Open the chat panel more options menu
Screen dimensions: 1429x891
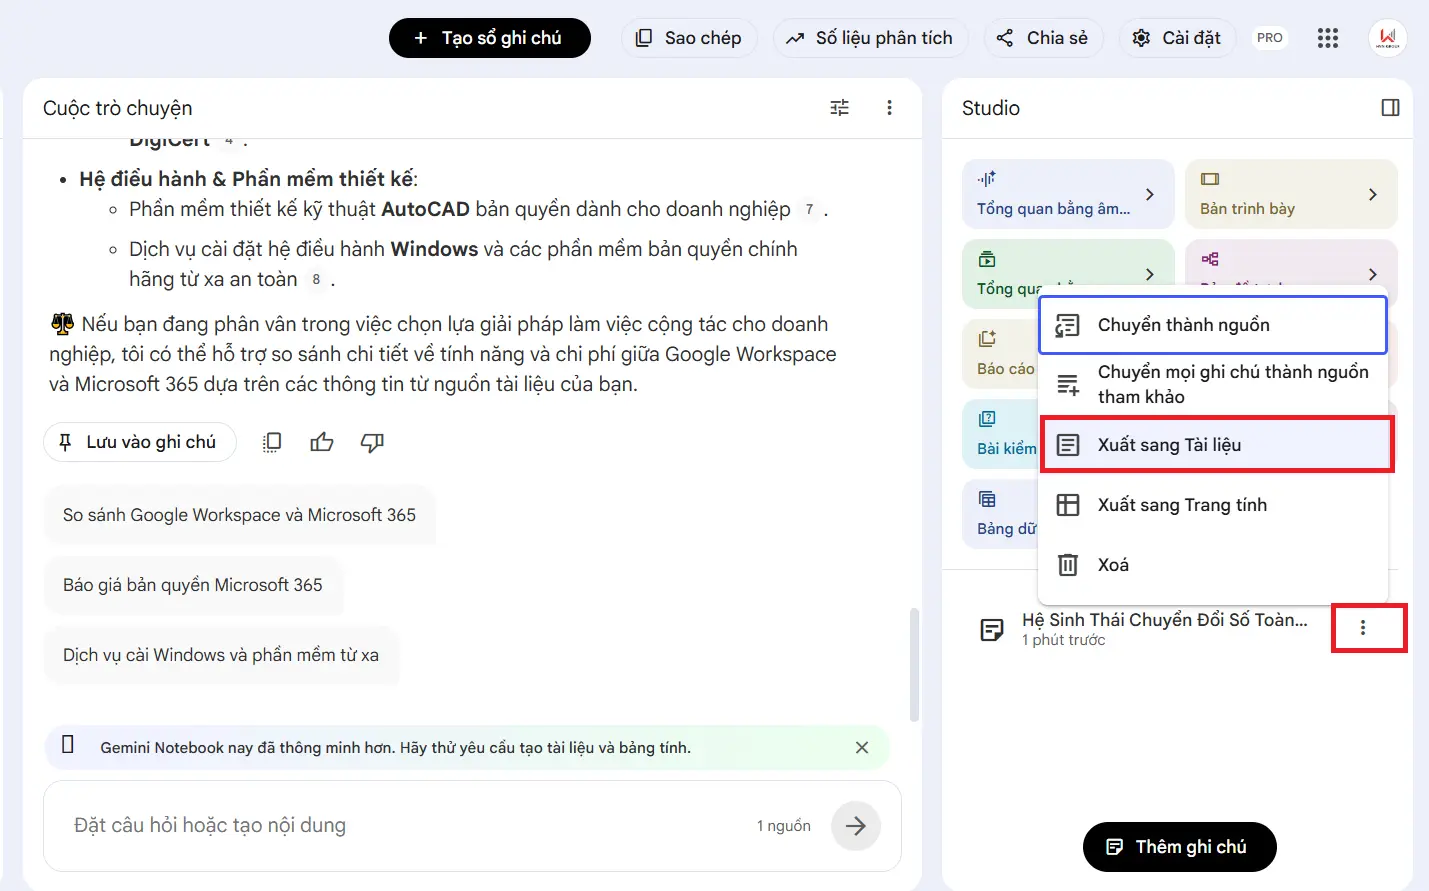889,108
